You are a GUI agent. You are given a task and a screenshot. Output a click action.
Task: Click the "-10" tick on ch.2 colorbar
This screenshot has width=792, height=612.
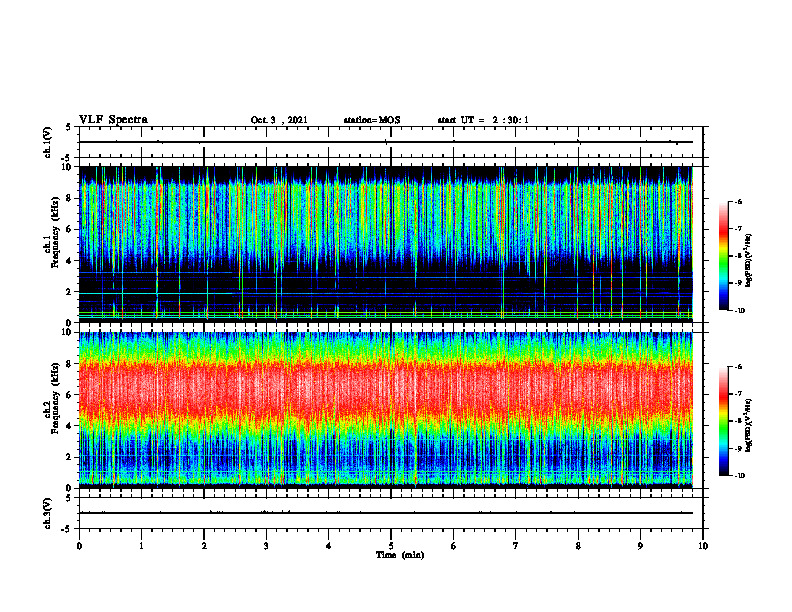click(740, 476)
